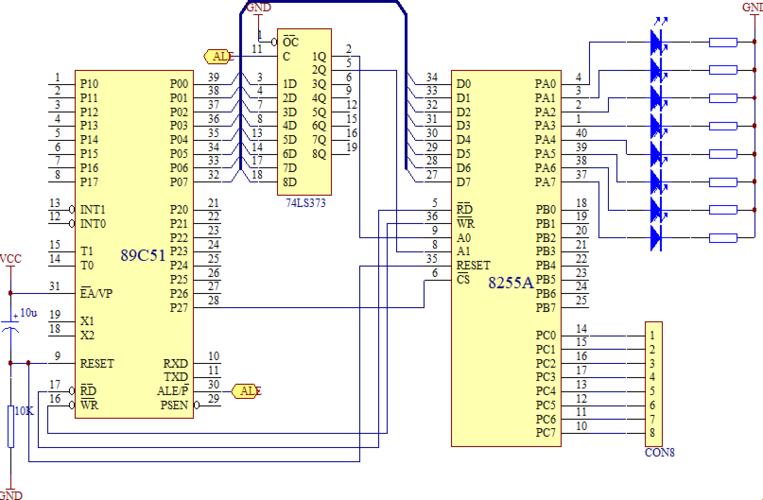The image size is (763, 500).
Task: Click the RD pin label on 89C51
Action: tap(88, 391)
